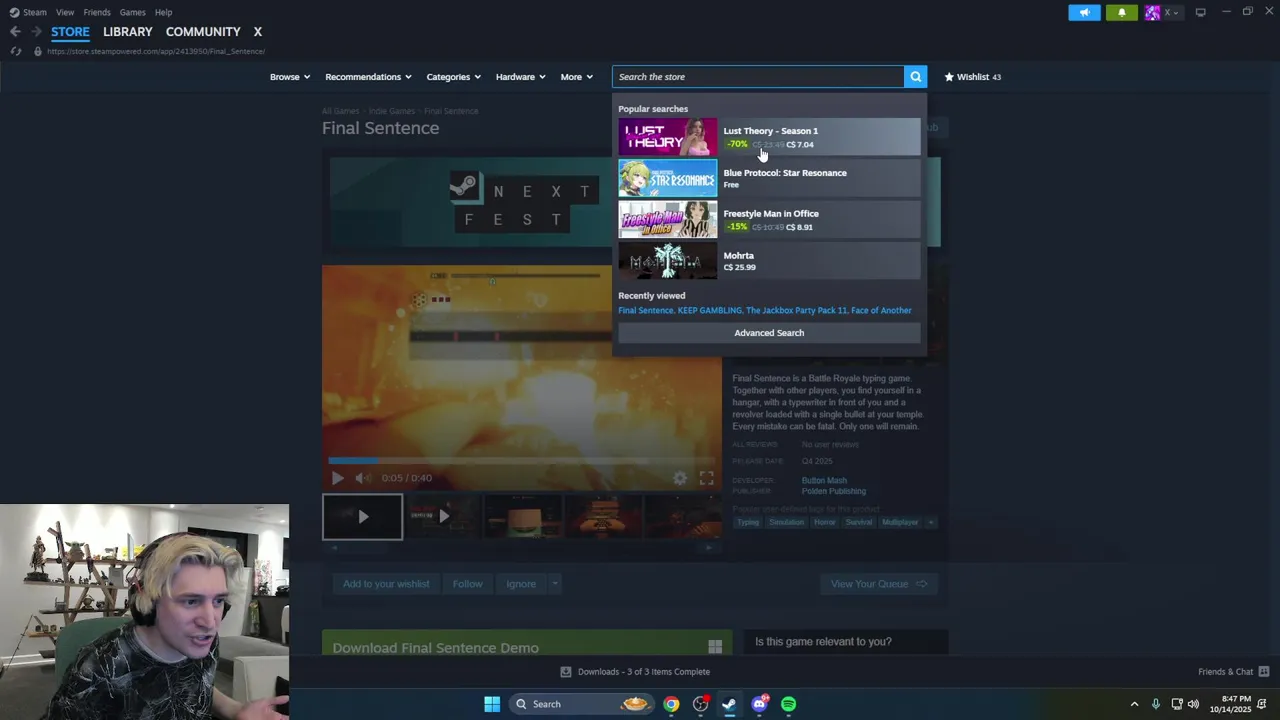Switch to the STORE tab
The width and height of the screenshot is (1280, 720).
[70, 32]
